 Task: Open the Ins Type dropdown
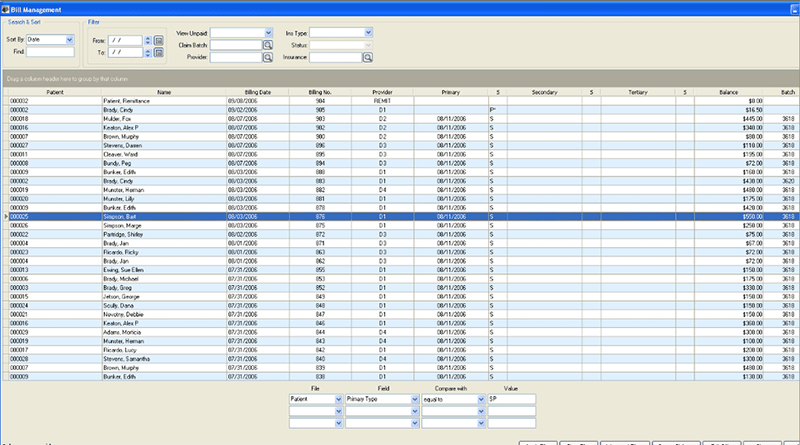[369, 33]
